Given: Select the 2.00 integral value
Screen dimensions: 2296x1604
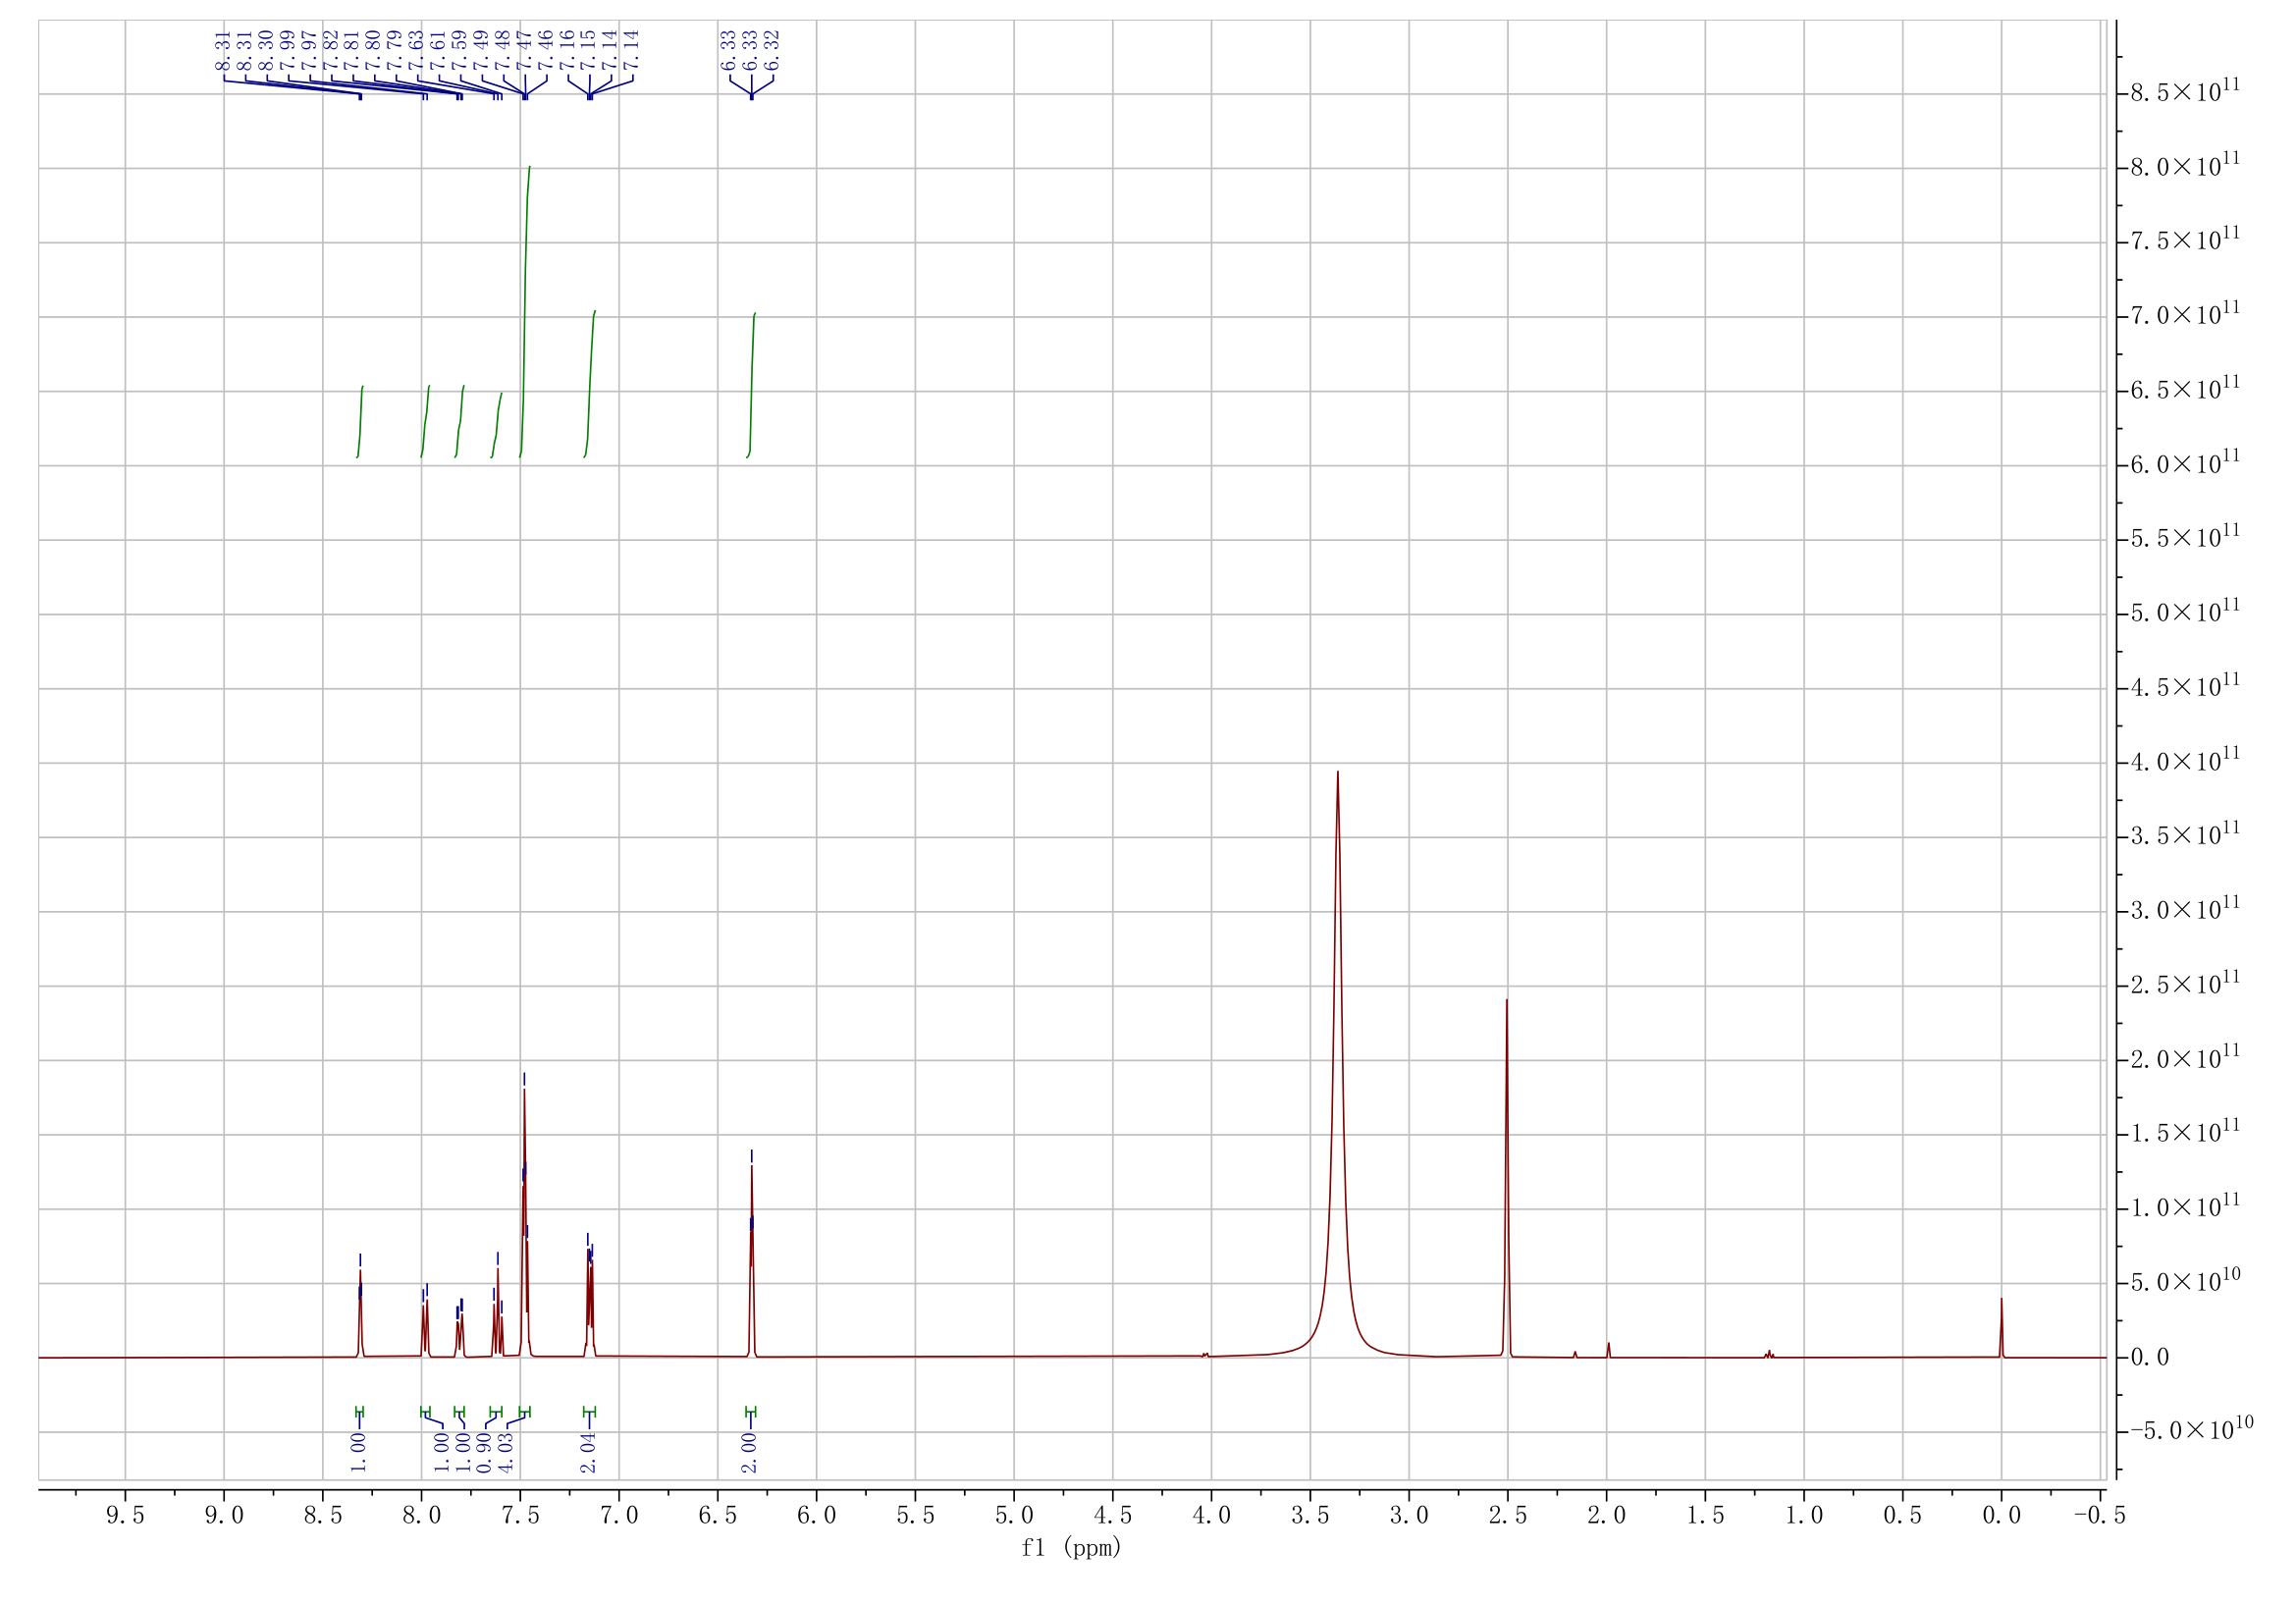Looking at the screenshot, I should 750,1452.
